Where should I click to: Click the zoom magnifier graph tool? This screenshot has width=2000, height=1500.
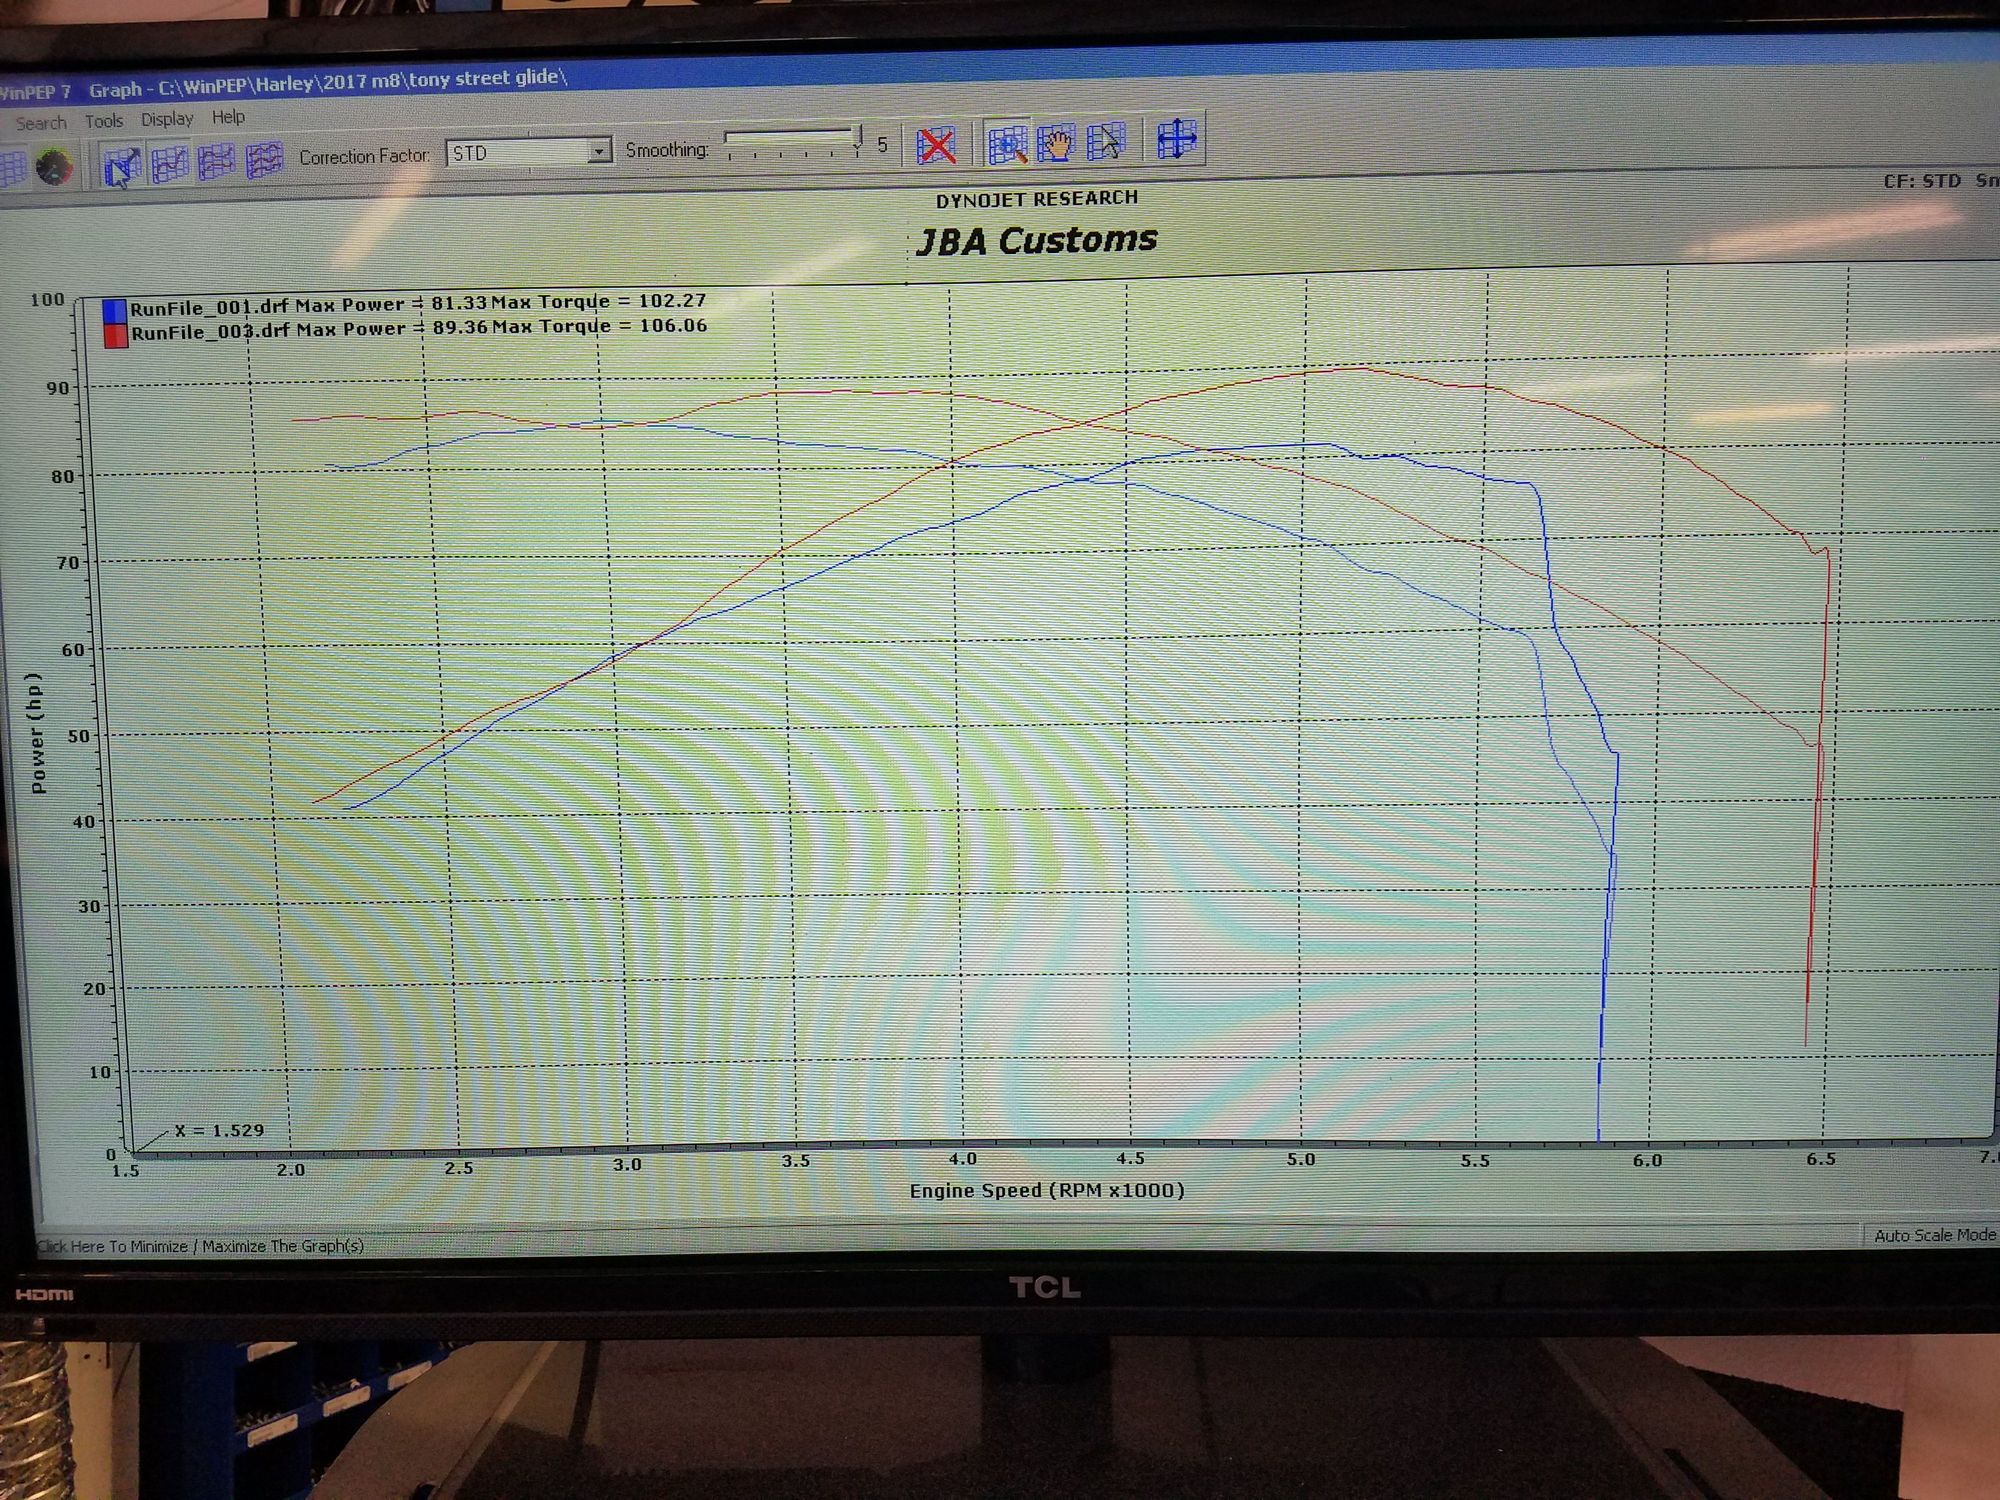coord(1007,144)
